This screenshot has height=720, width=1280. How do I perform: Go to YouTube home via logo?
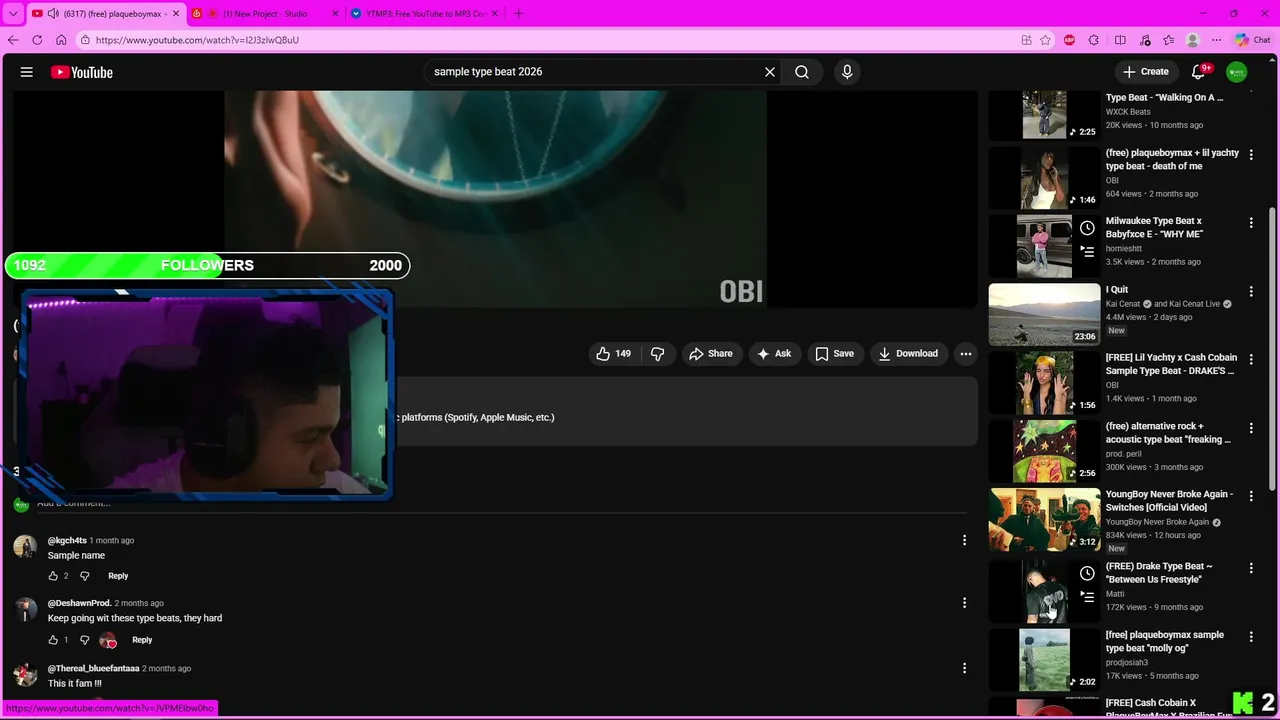[x=82, y=72]
